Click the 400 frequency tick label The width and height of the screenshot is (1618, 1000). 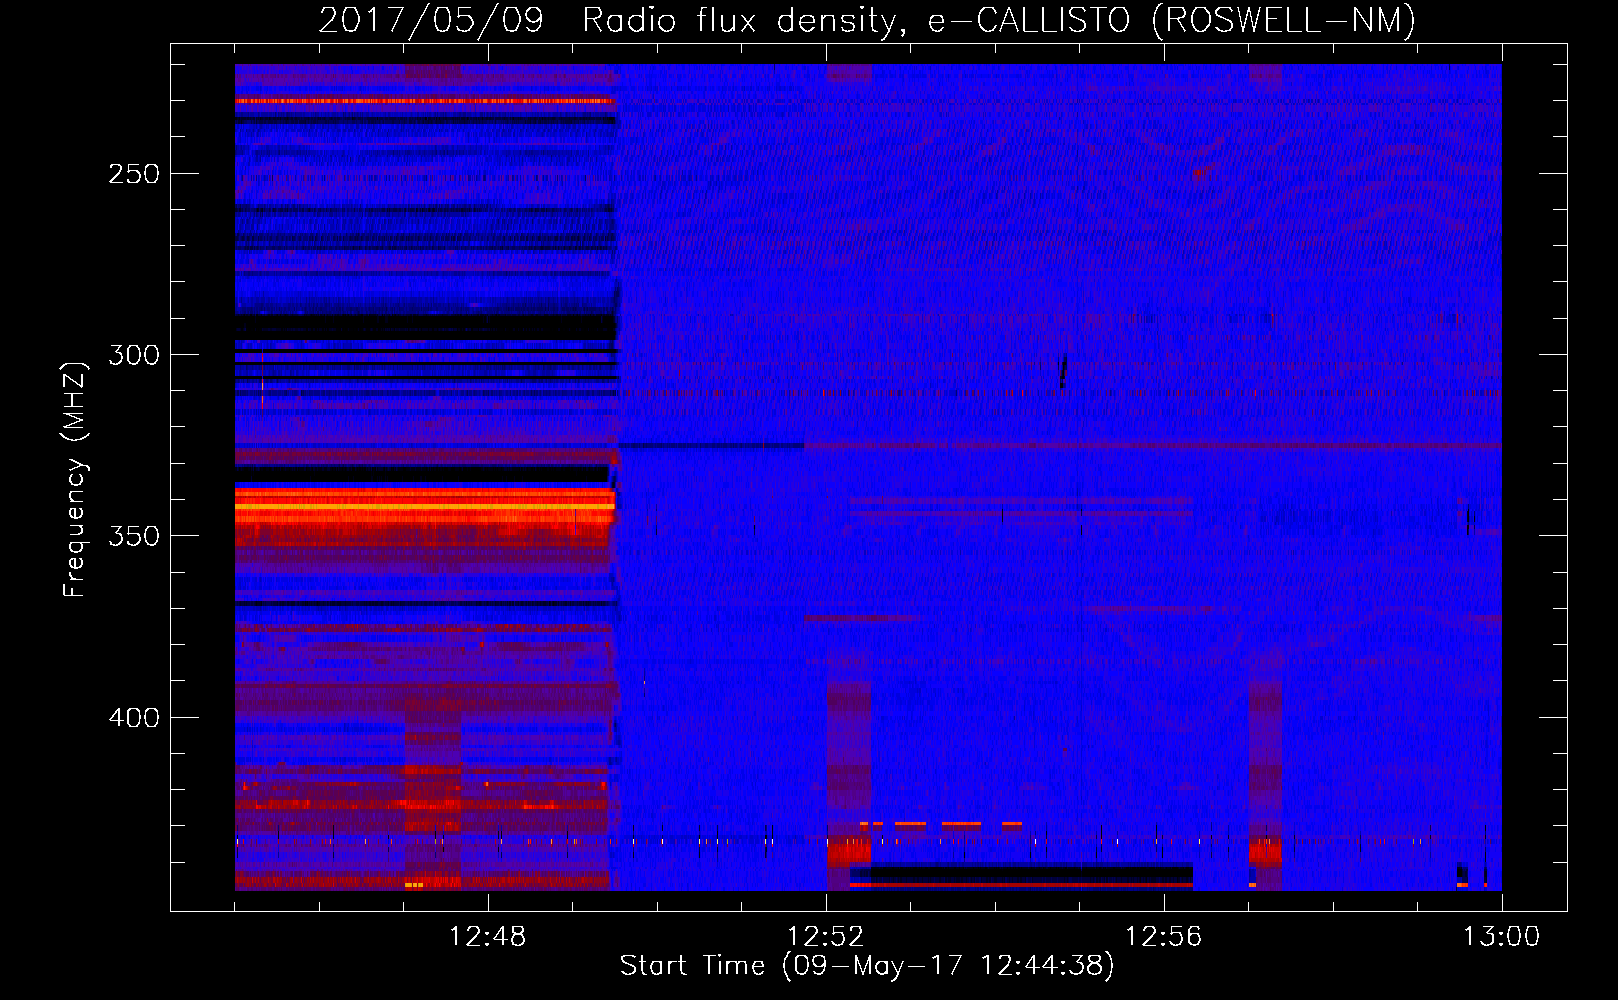(134, 718)
